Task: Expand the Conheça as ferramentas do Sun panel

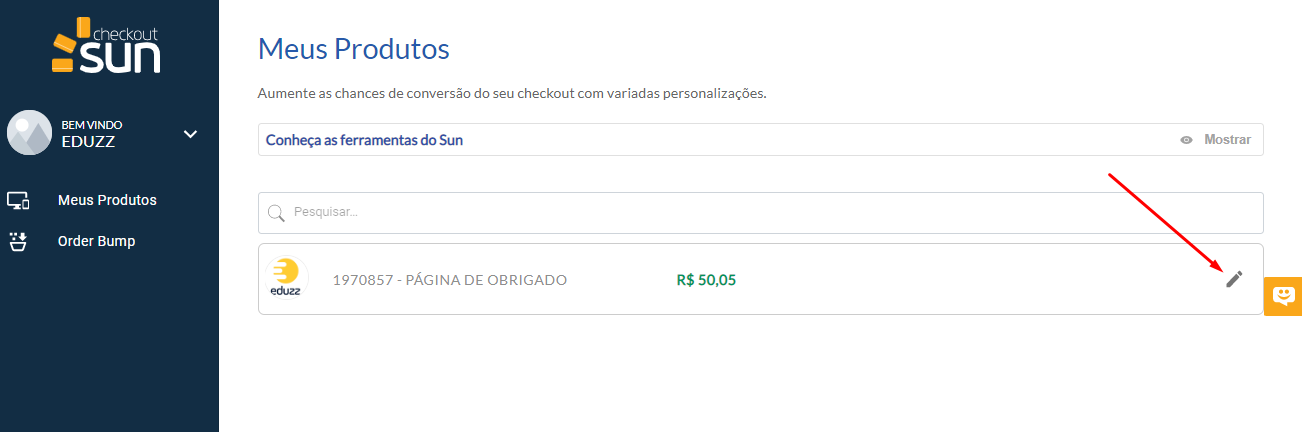Action: [364, 140]
